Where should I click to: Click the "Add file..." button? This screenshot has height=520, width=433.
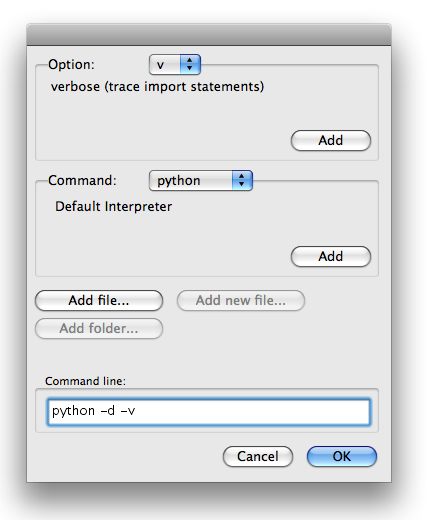click(99, 300)
